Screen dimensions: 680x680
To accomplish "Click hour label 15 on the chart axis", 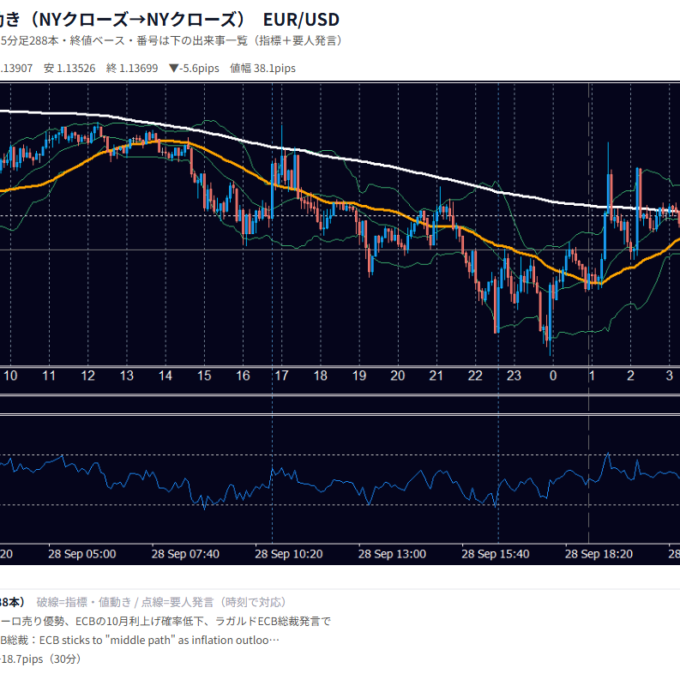I will tap(204, 376).
